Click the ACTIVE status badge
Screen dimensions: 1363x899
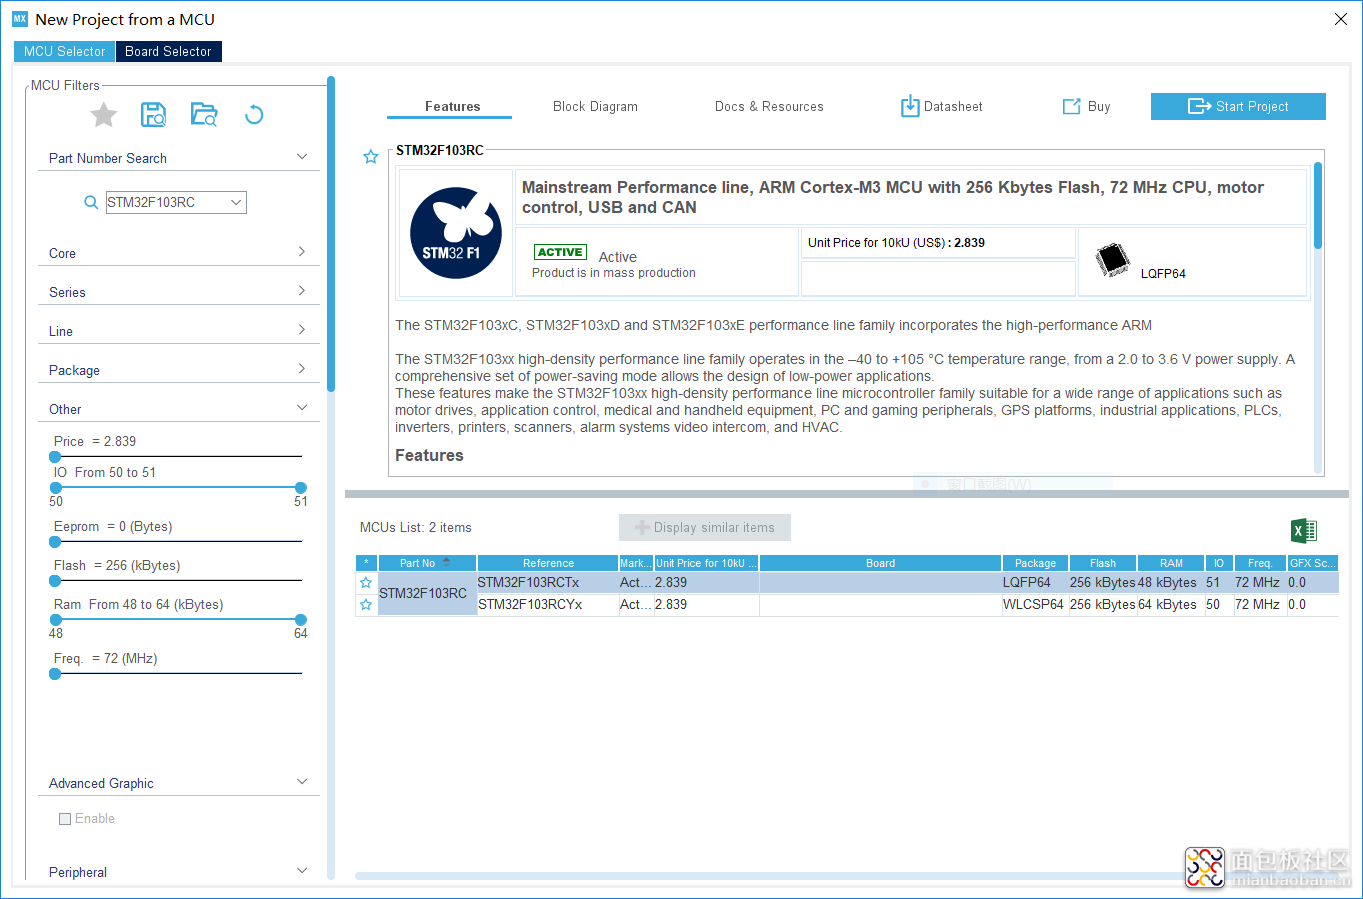click(561, 252)
